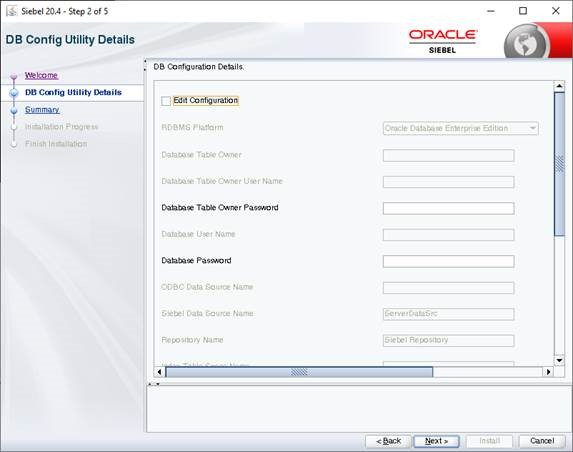Click the Oracle Siebel logo

click(443, 41)
